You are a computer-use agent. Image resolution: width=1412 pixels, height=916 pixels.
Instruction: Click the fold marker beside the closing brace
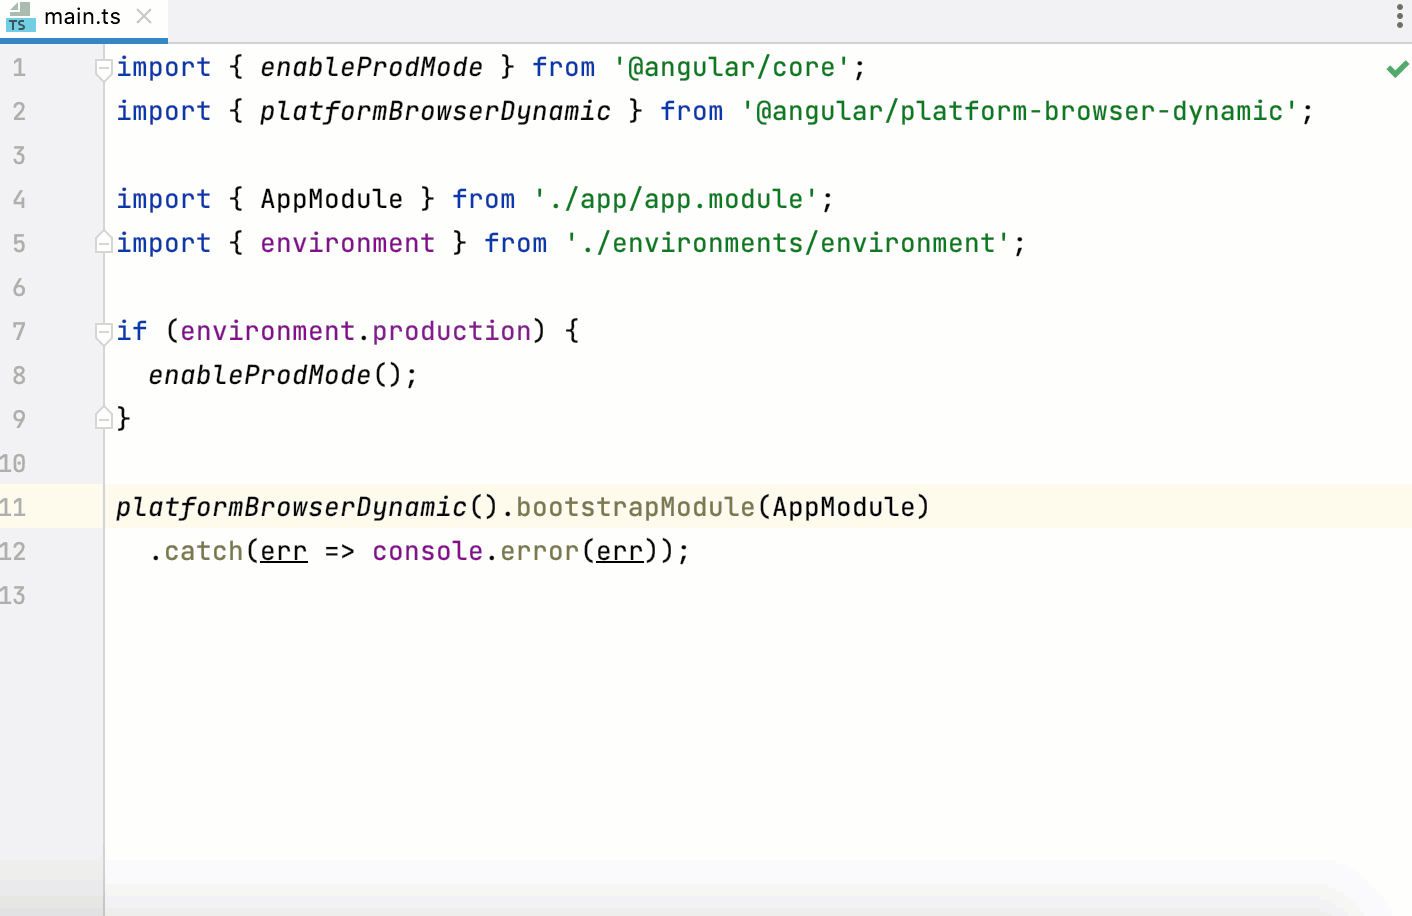click(x=103, y=419)
